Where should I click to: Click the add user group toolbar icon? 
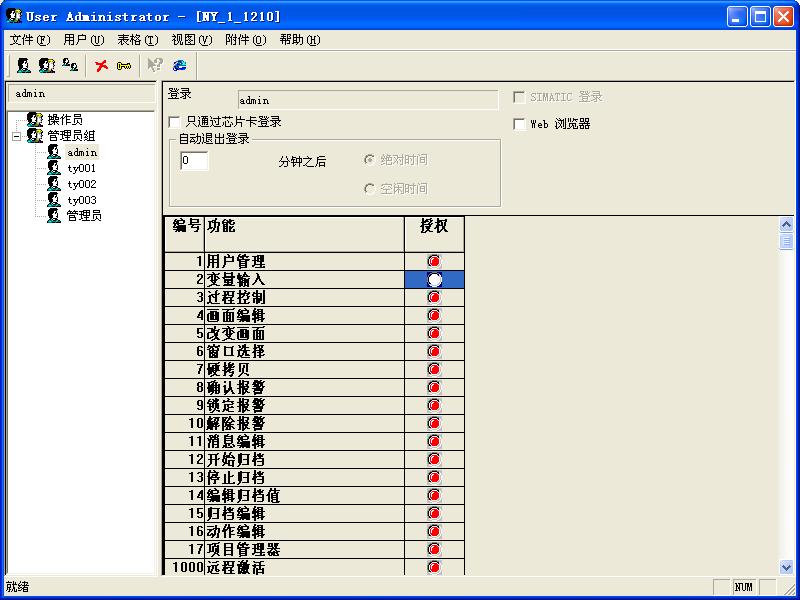click(45, 65)
